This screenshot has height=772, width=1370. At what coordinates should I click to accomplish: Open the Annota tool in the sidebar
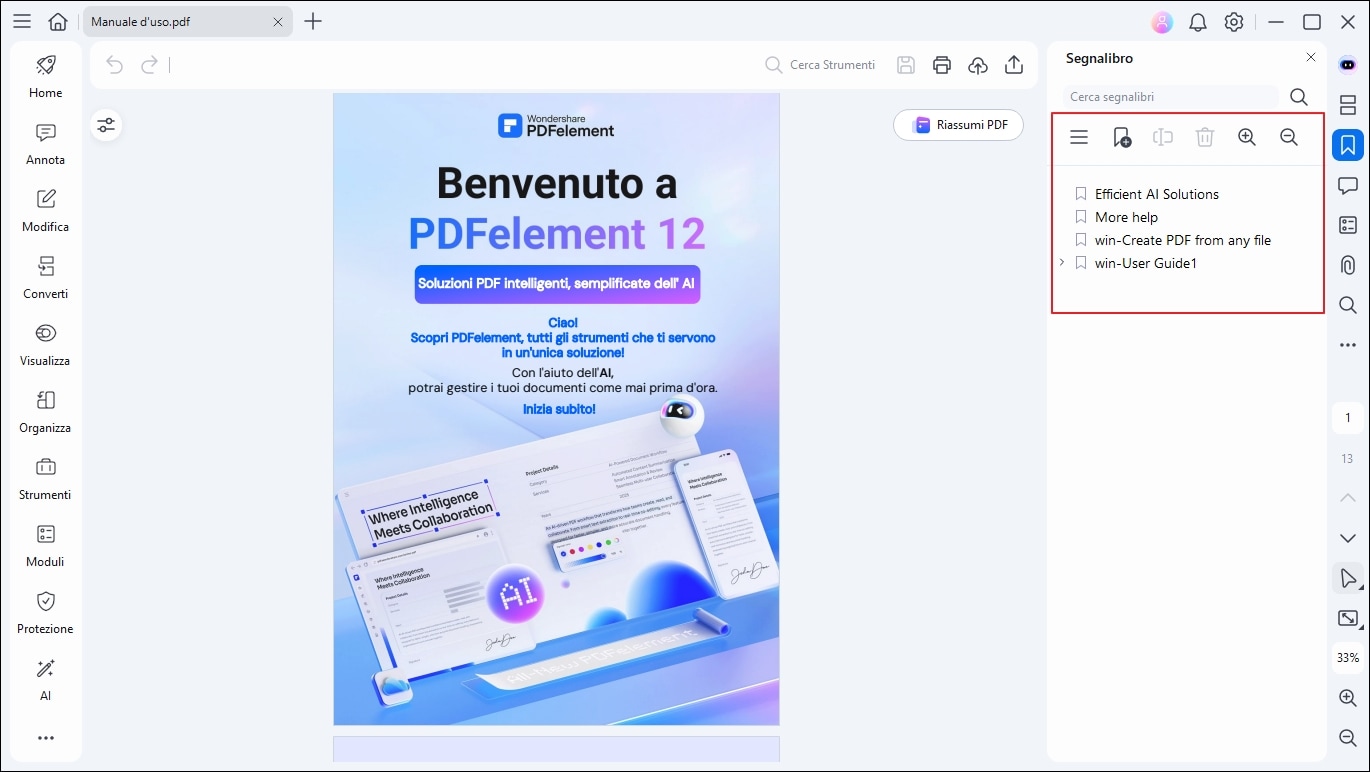45,145
